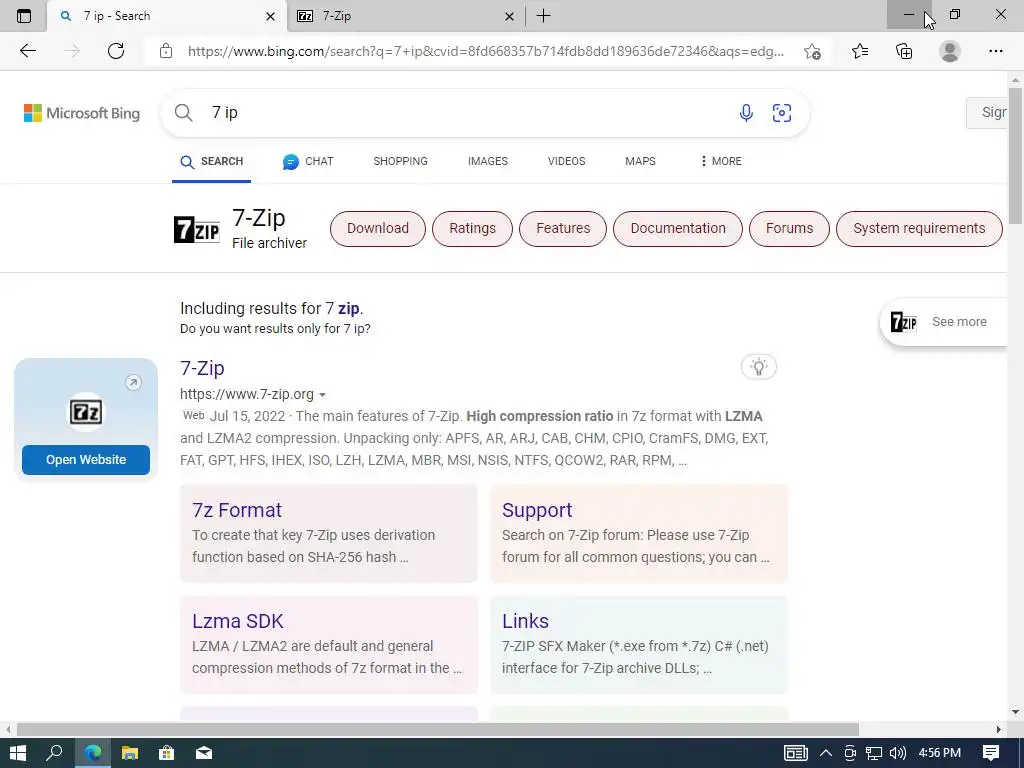Screen dimensions: 1024x768
Task: Select the 7 ip - Search browser tab
Action: point(167,16)
